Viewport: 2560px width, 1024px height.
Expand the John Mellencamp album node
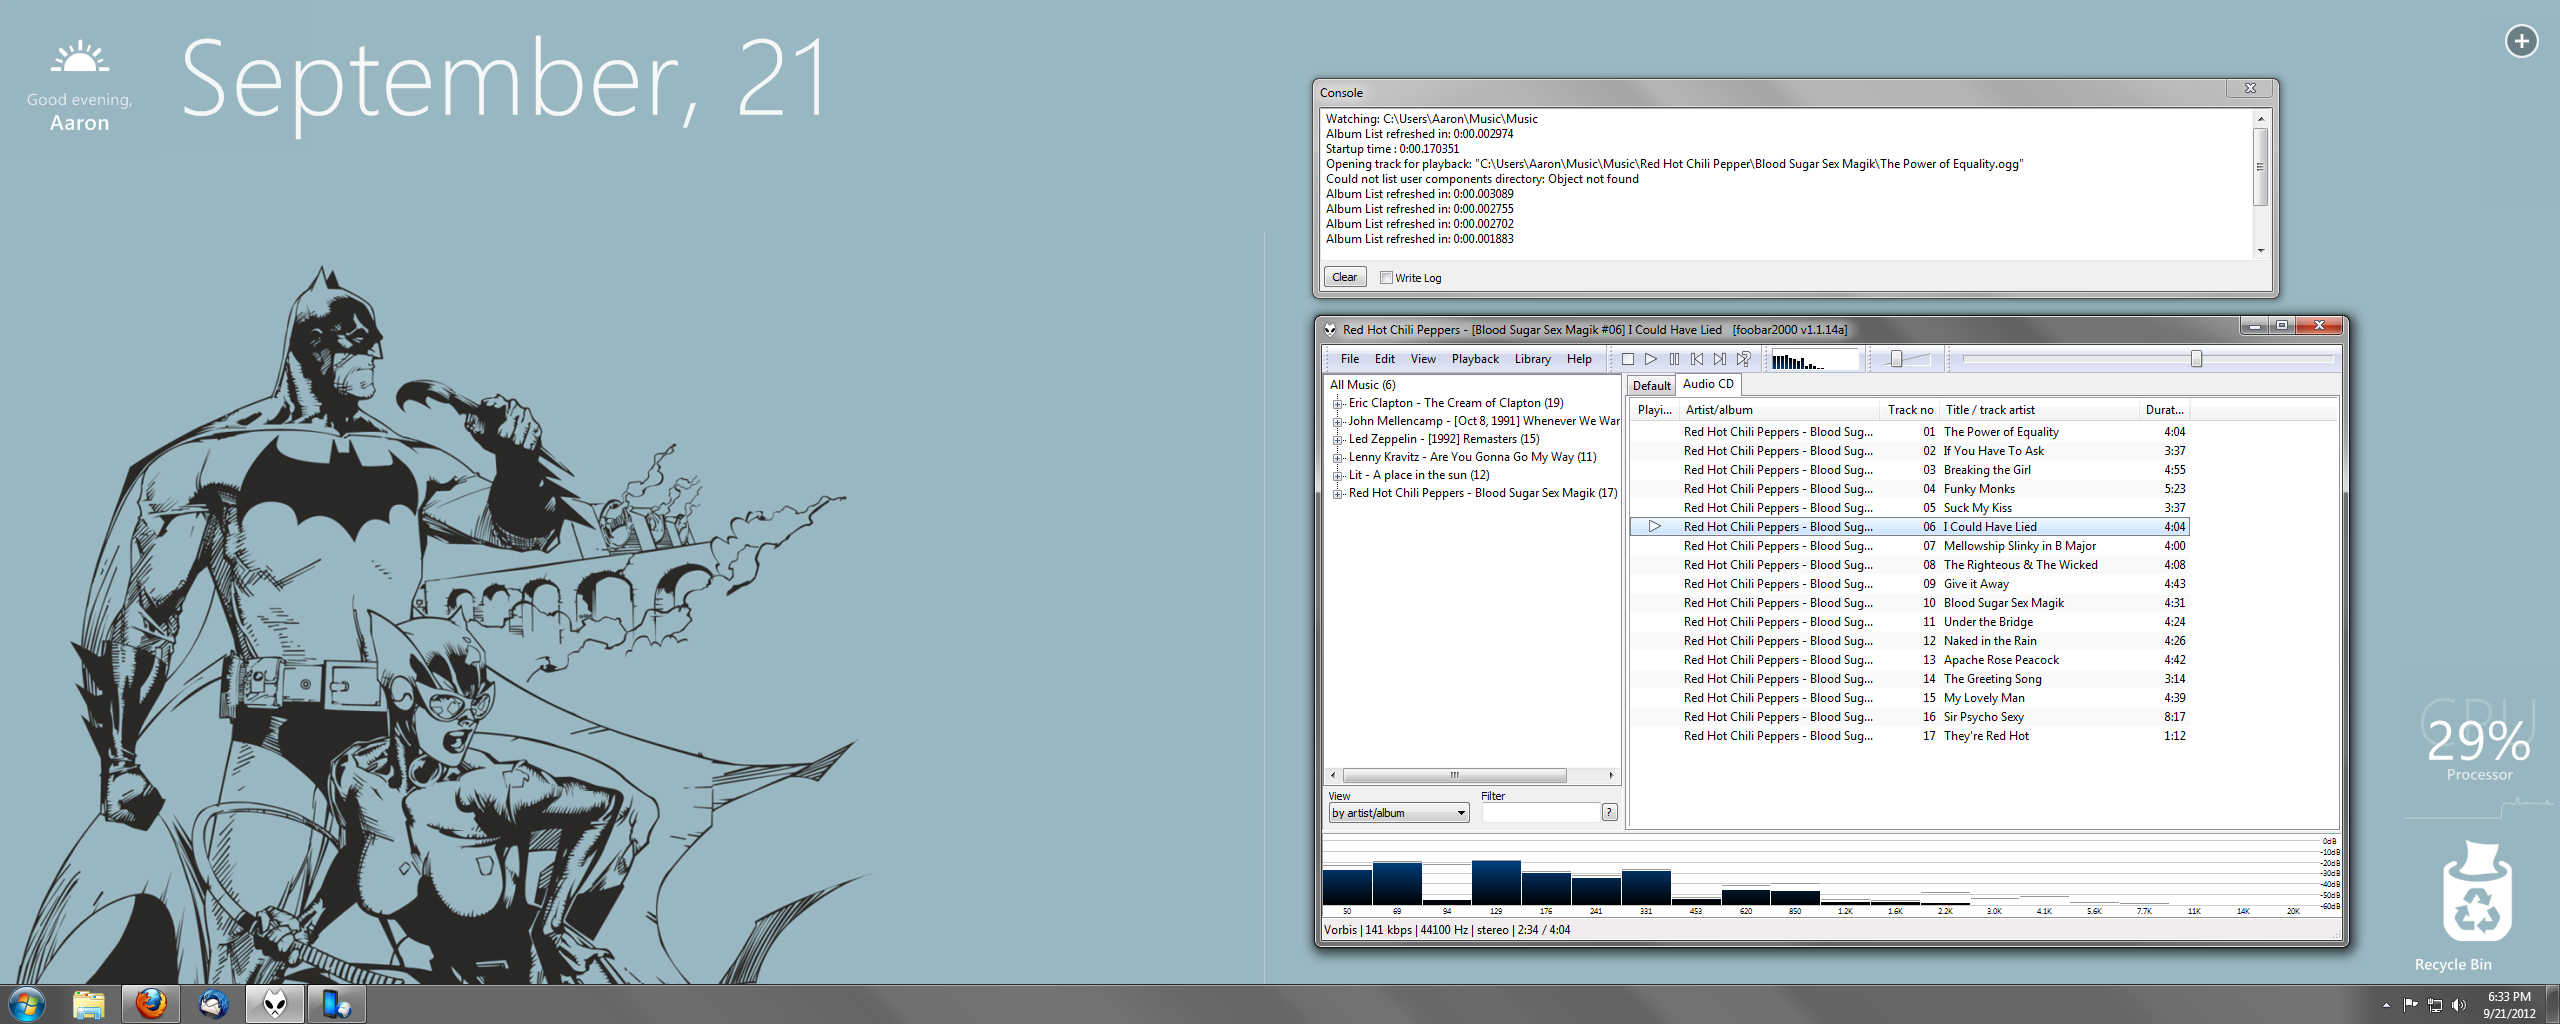click(x=1337, y=422)
